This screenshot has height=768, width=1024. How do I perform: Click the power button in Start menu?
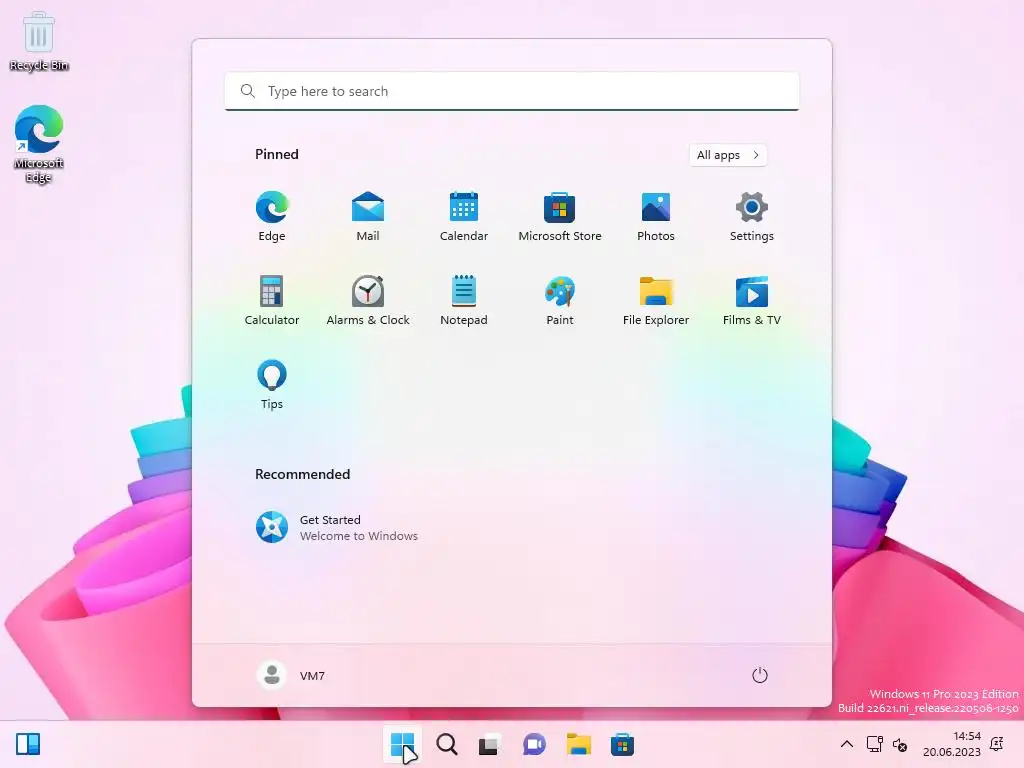click(x=760, y=675)
